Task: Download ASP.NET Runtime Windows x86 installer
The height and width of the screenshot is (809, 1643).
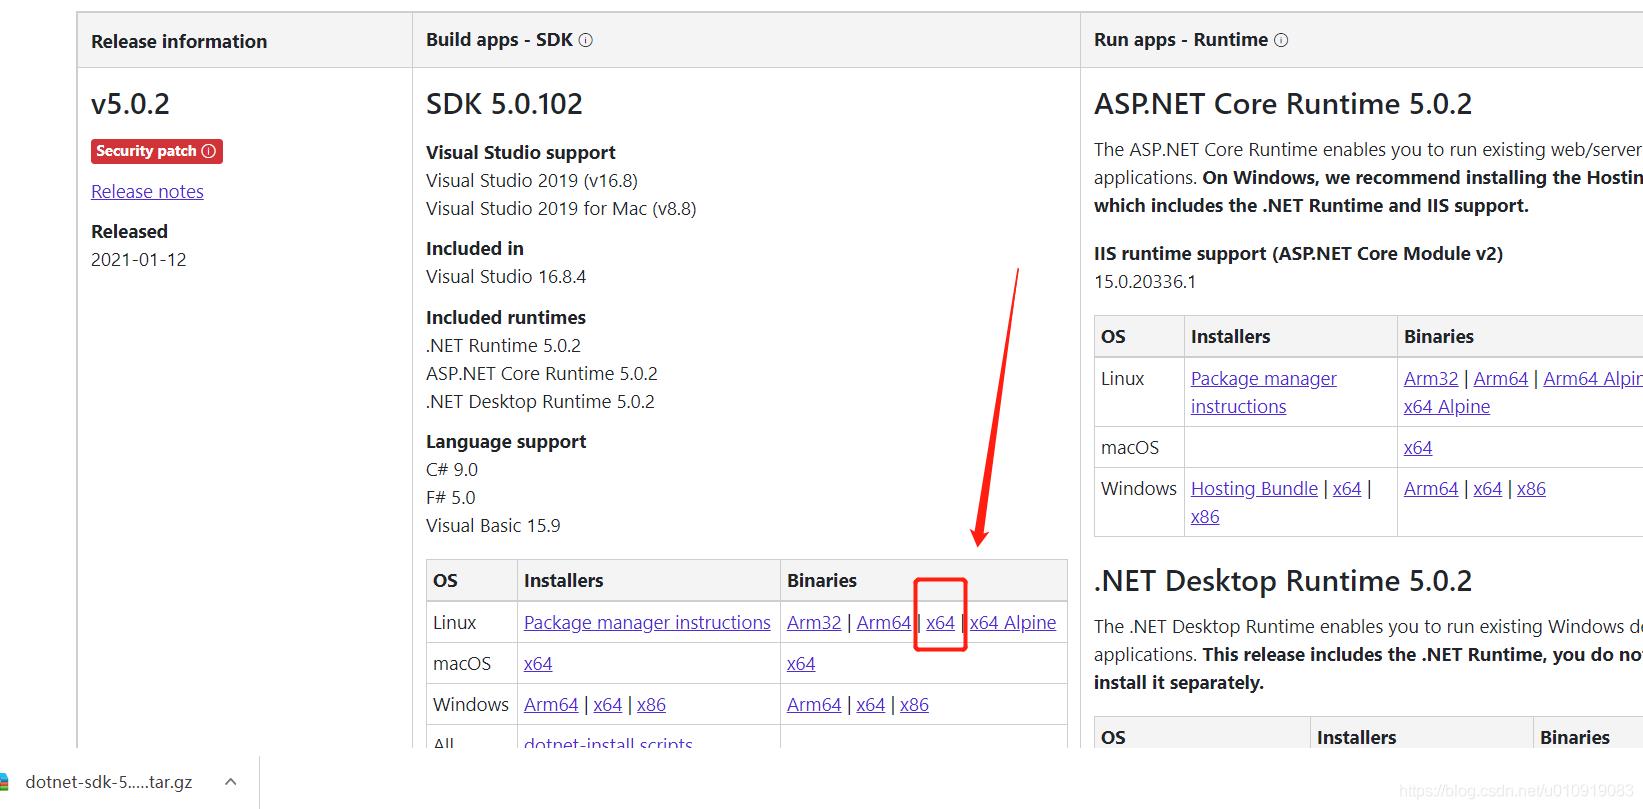Action: (x=1205, y=516)
